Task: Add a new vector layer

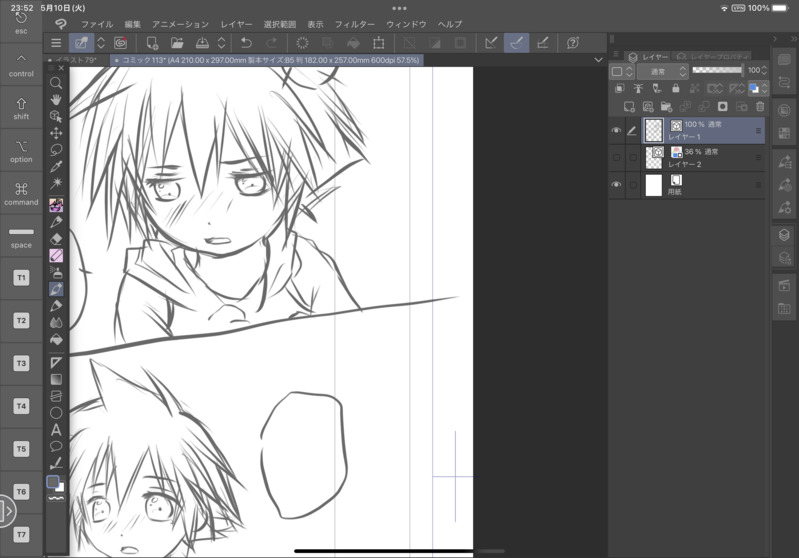Action: coord(648,107)
